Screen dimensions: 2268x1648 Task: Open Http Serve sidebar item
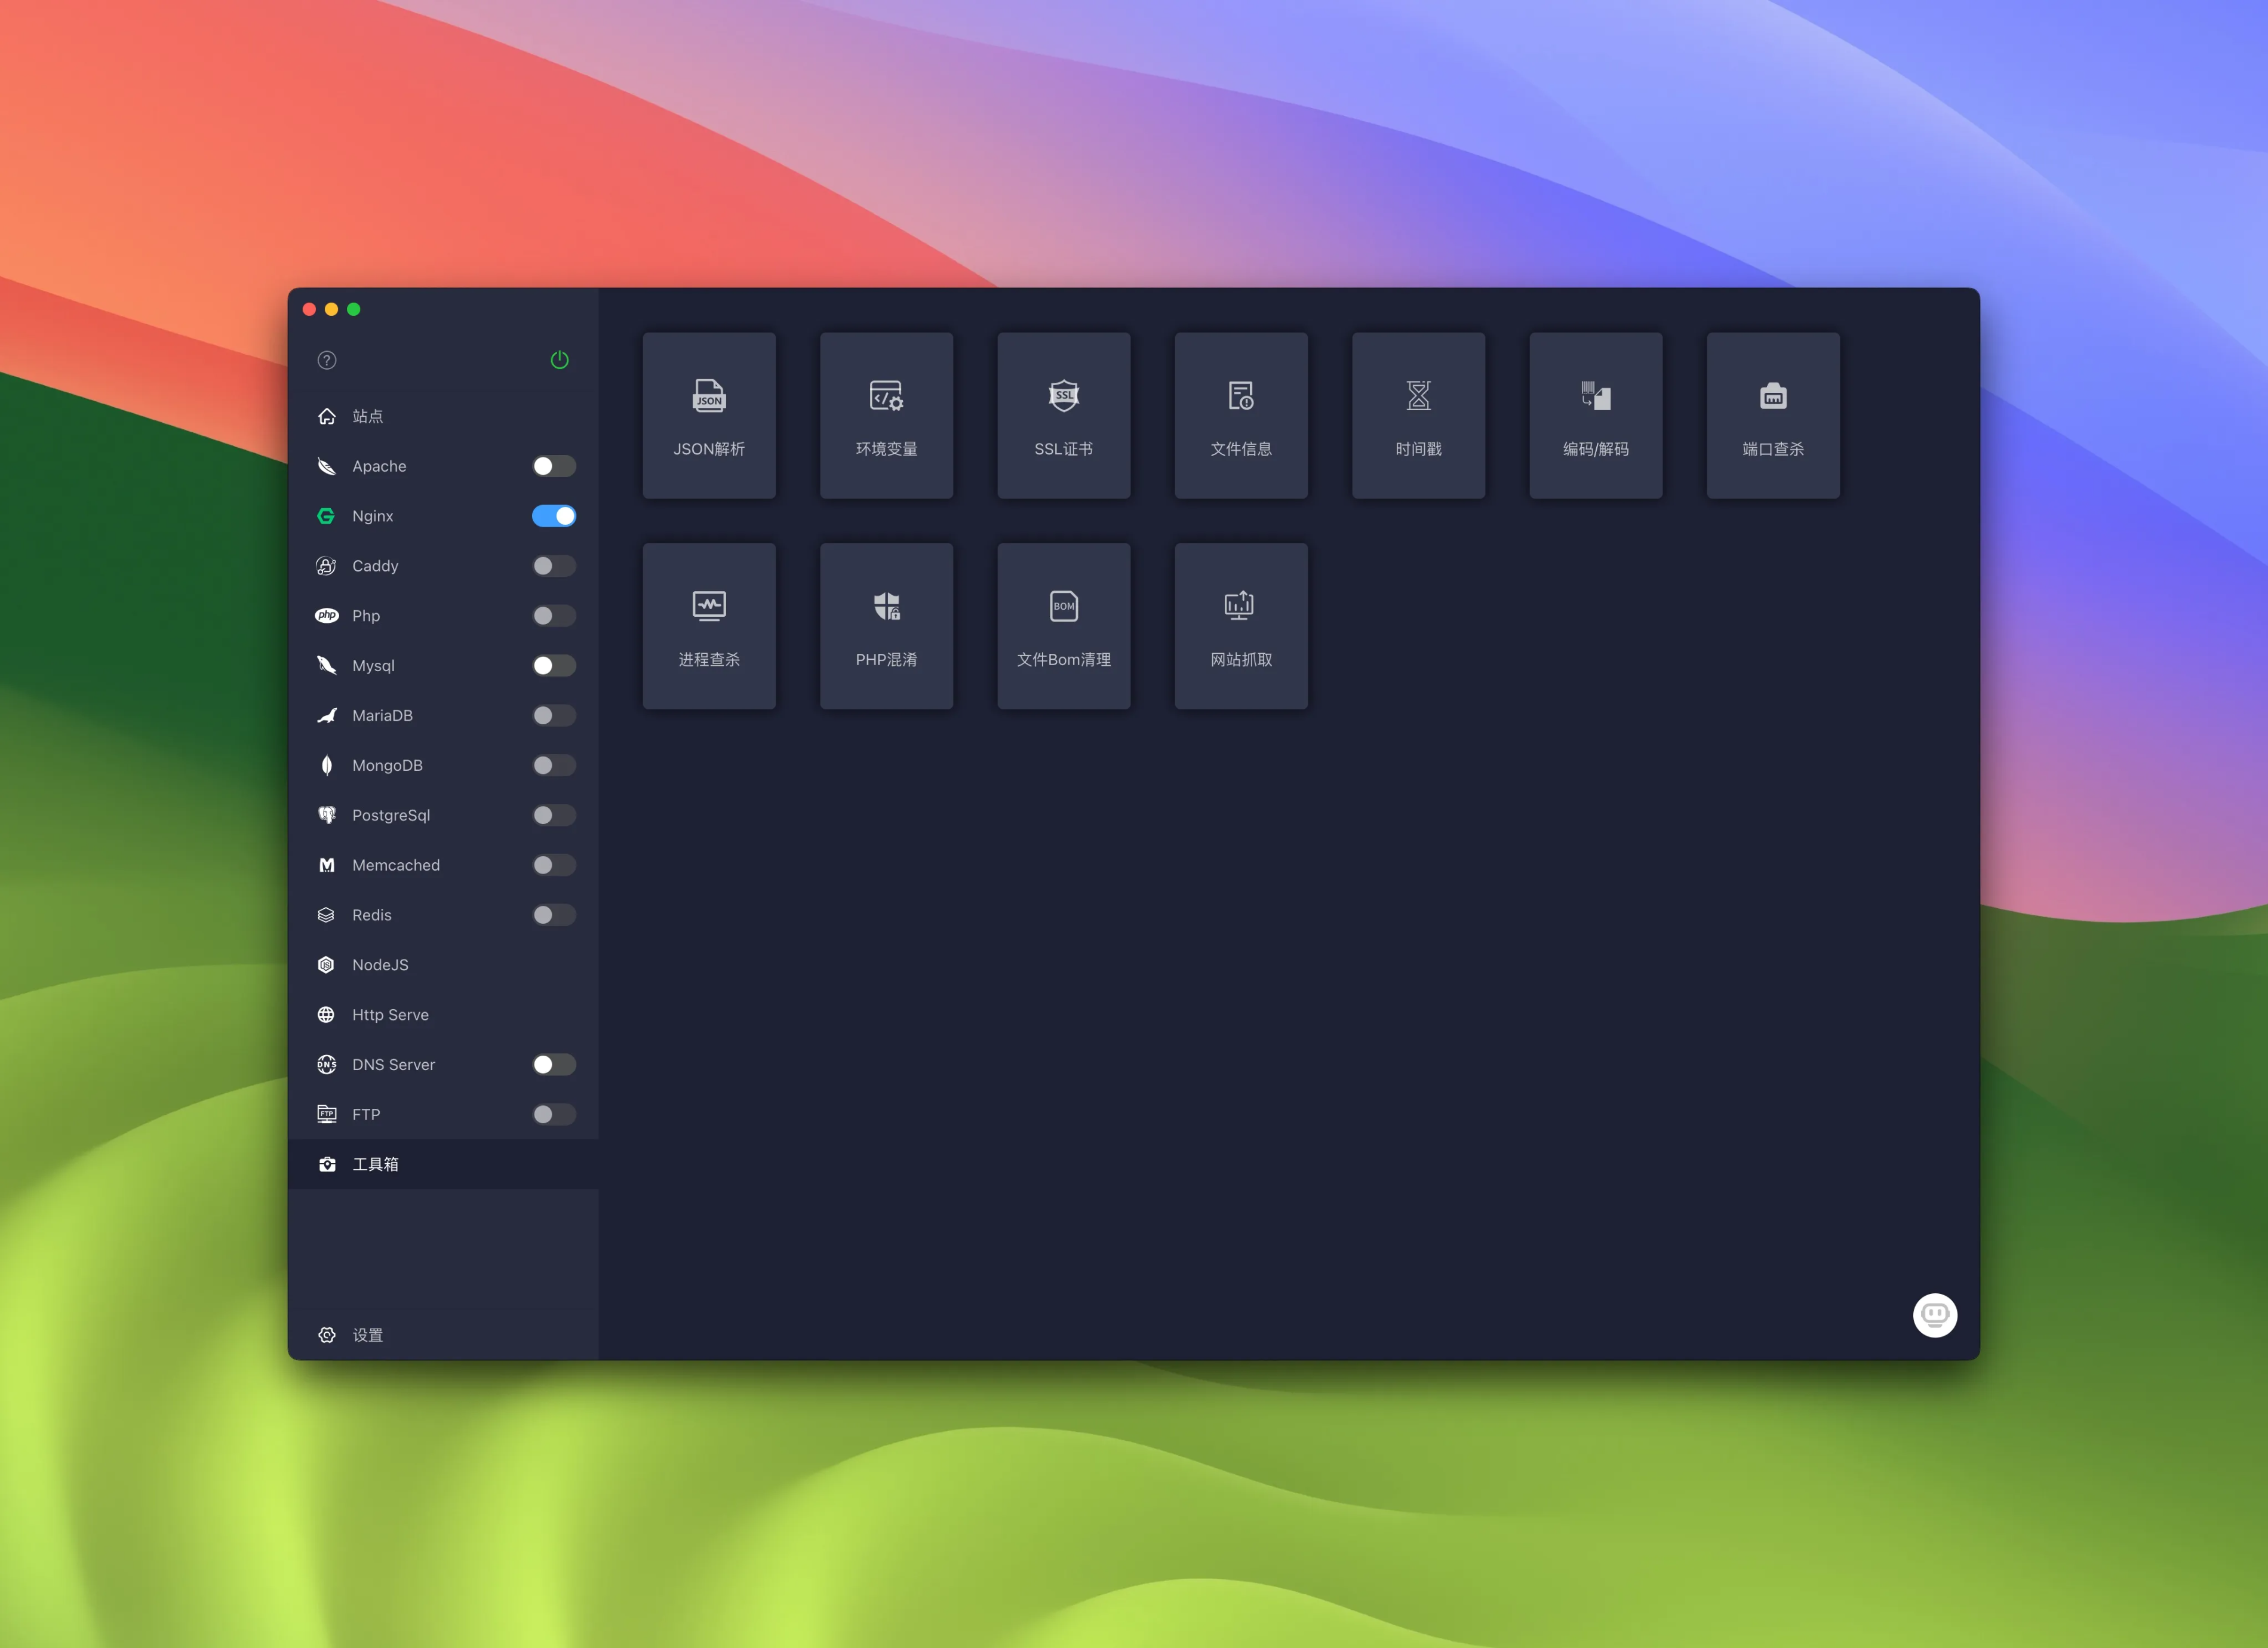point(390,1015)
